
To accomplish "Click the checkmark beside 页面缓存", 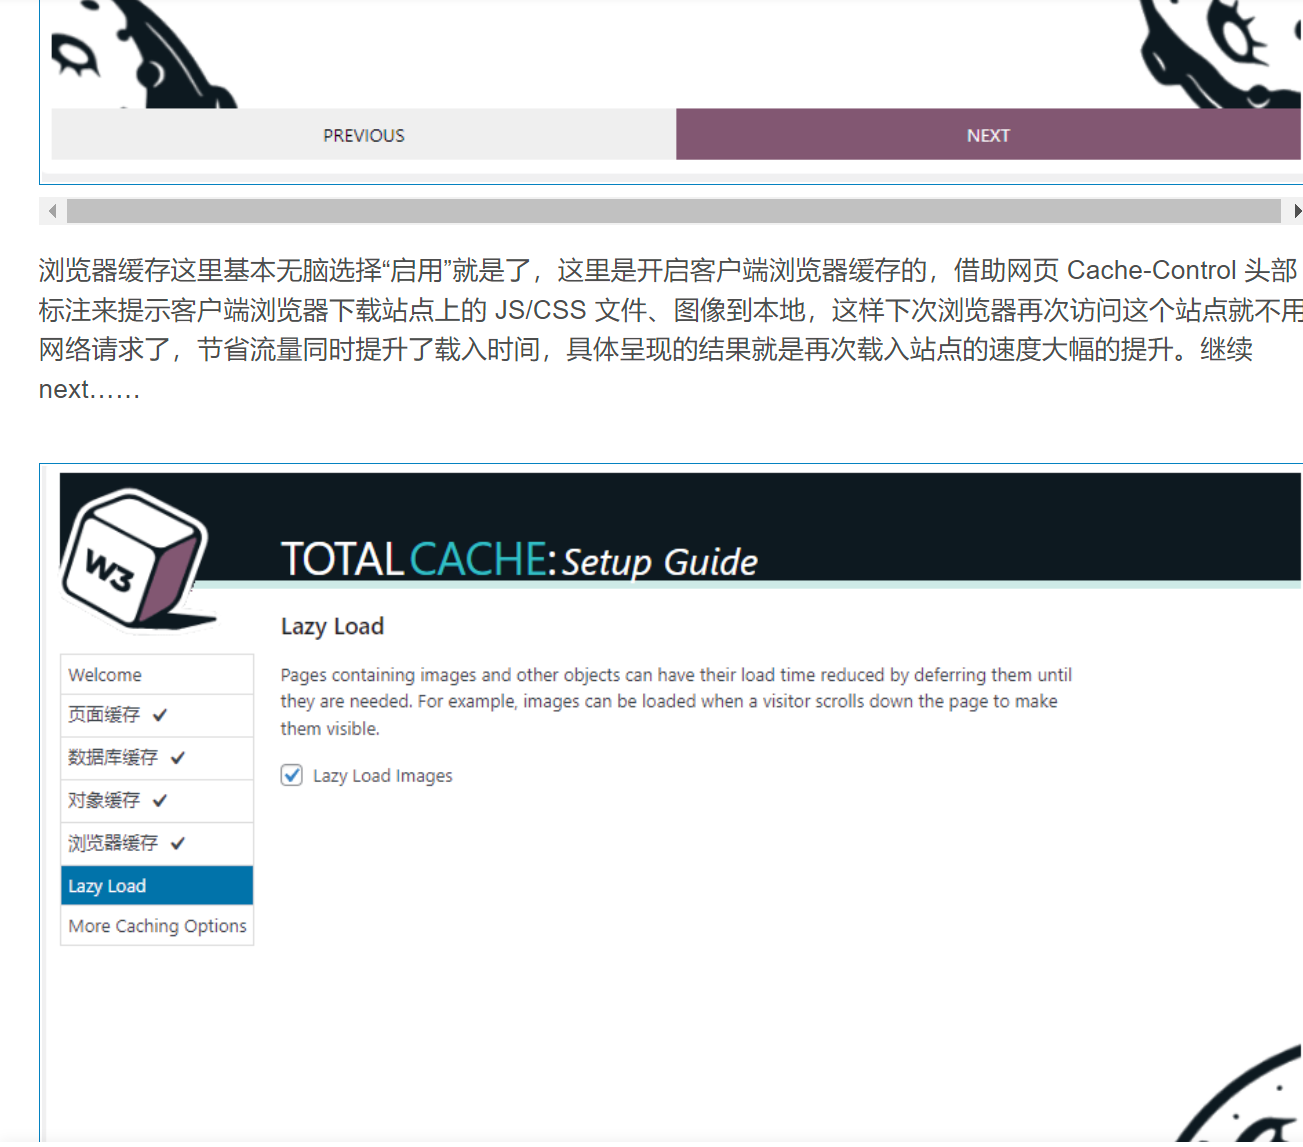I will [160, 715].
